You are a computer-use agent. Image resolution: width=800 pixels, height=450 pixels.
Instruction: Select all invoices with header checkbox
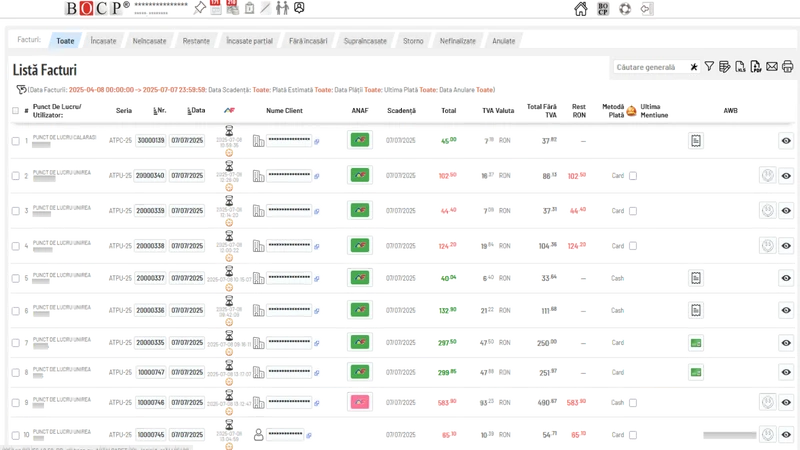(15, 111)
